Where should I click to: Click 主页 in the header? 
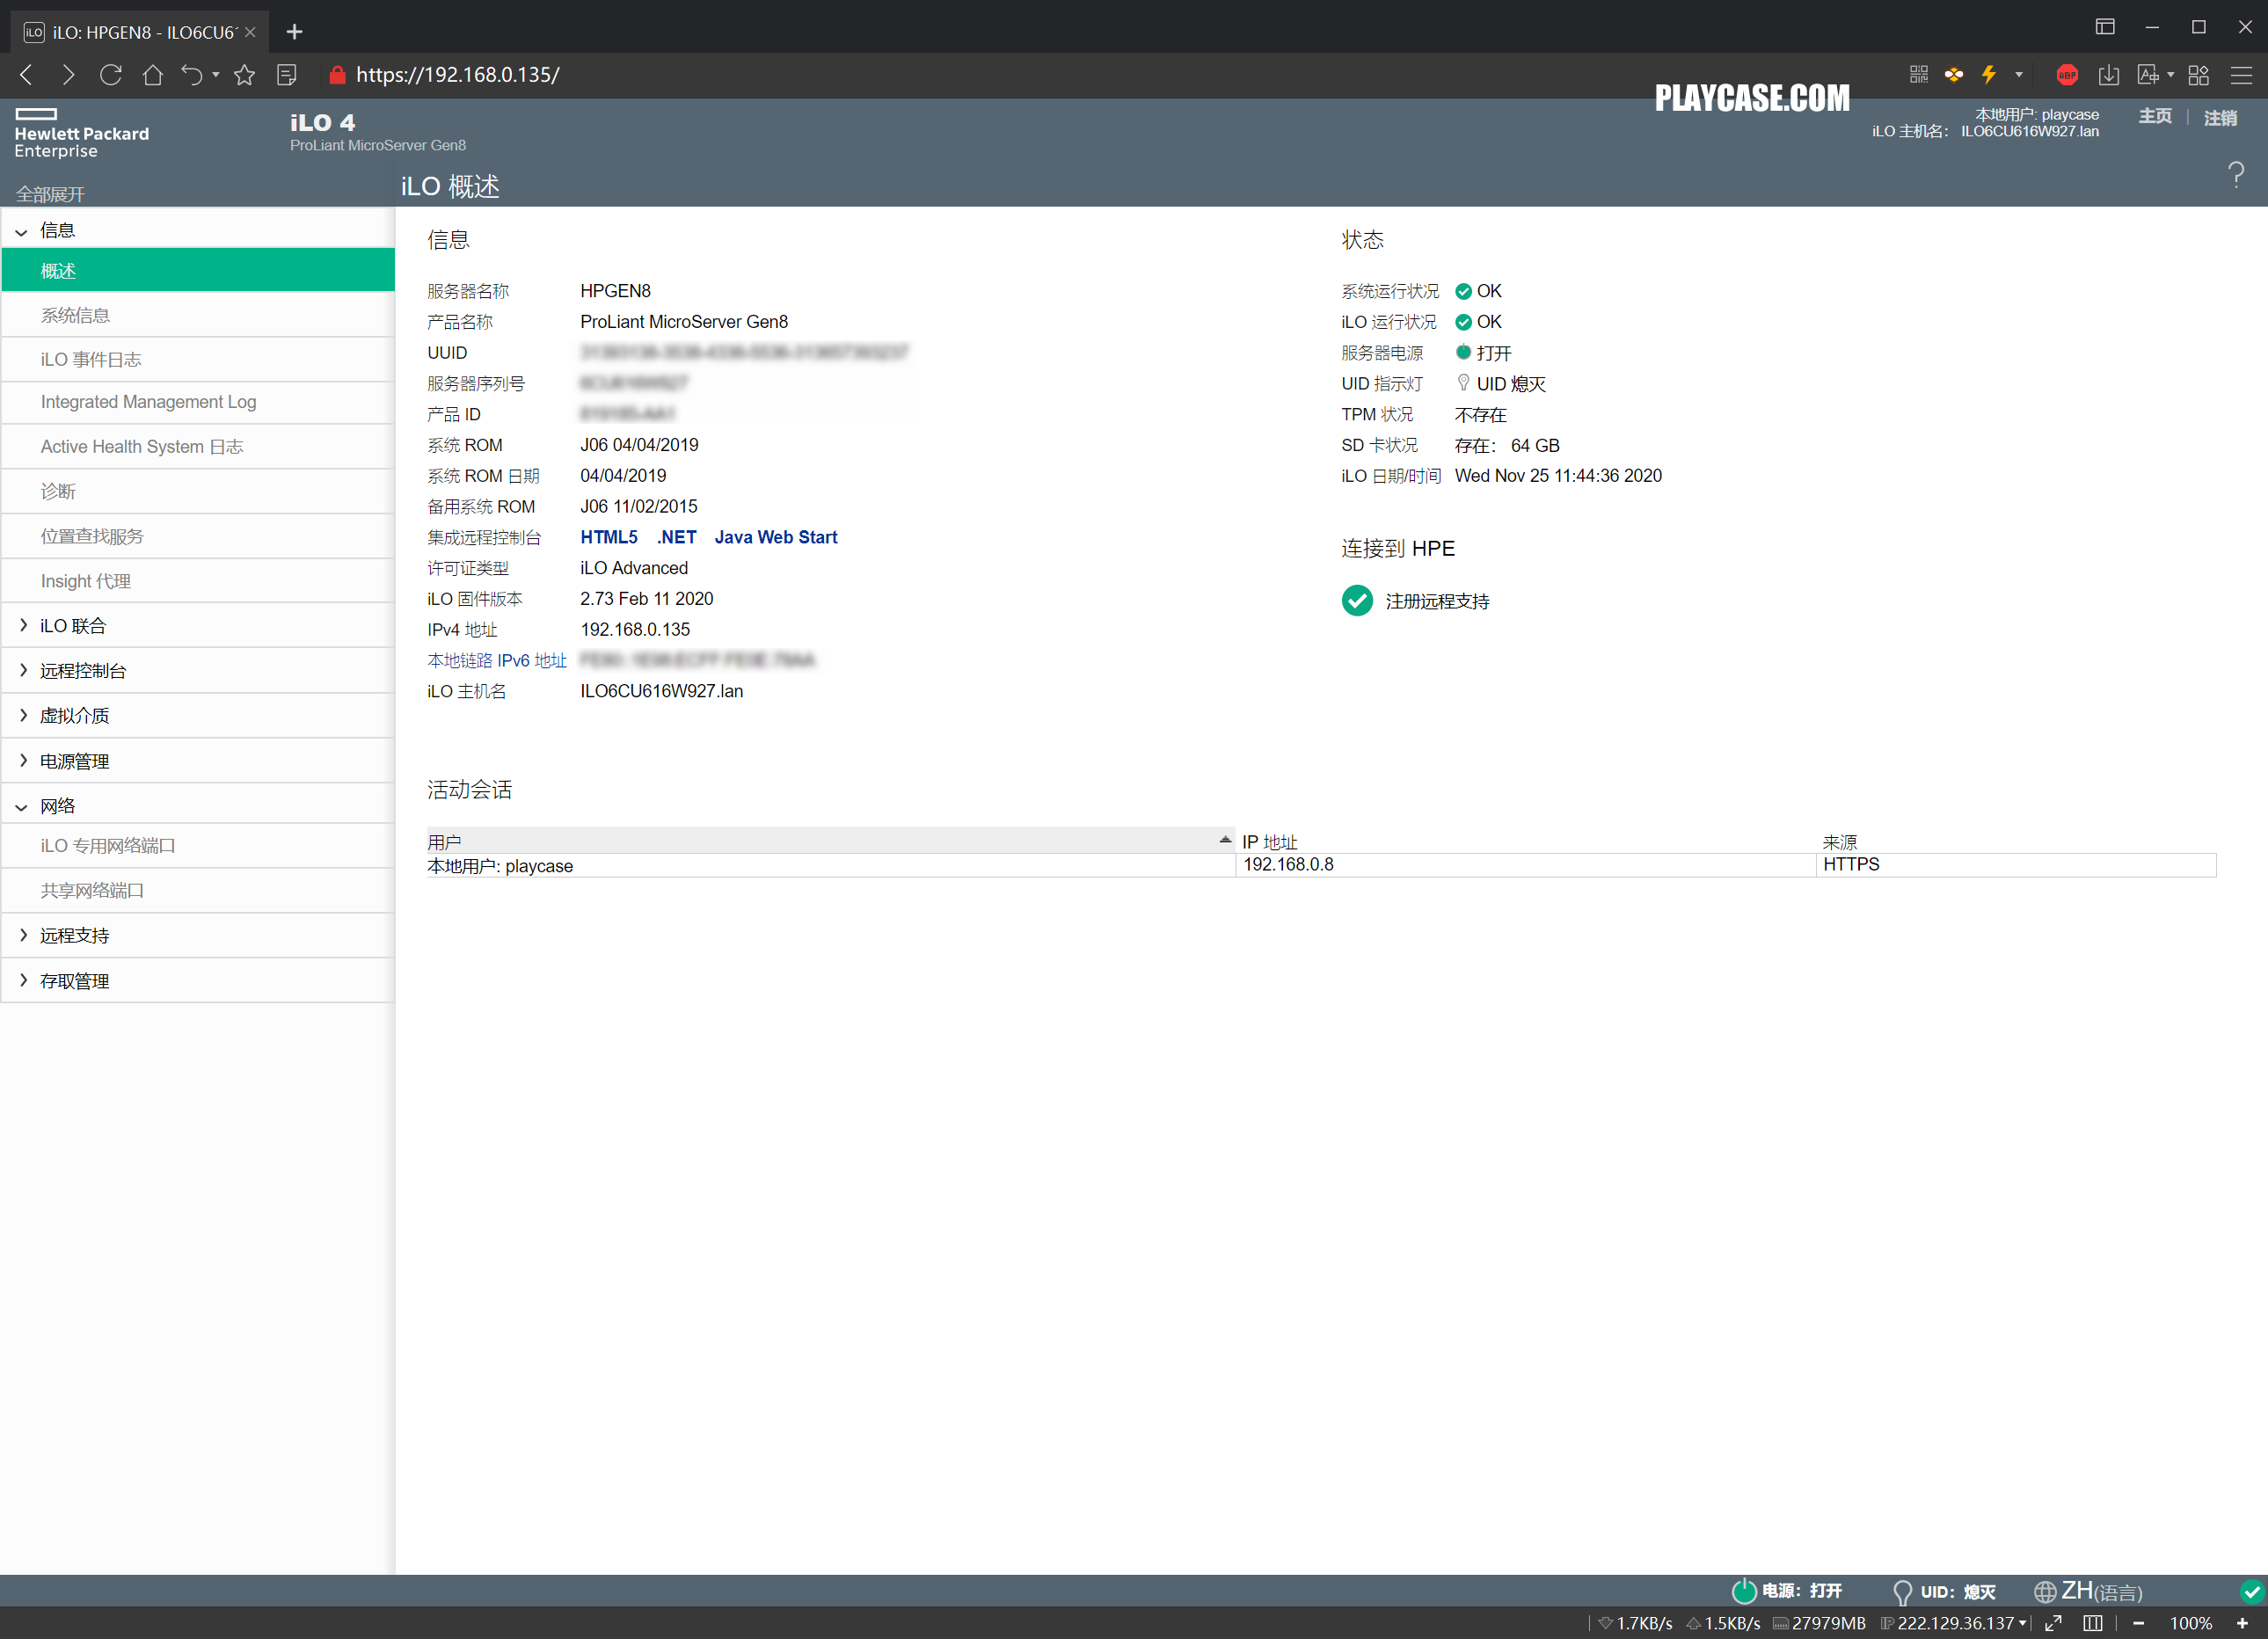(2155, 117)
